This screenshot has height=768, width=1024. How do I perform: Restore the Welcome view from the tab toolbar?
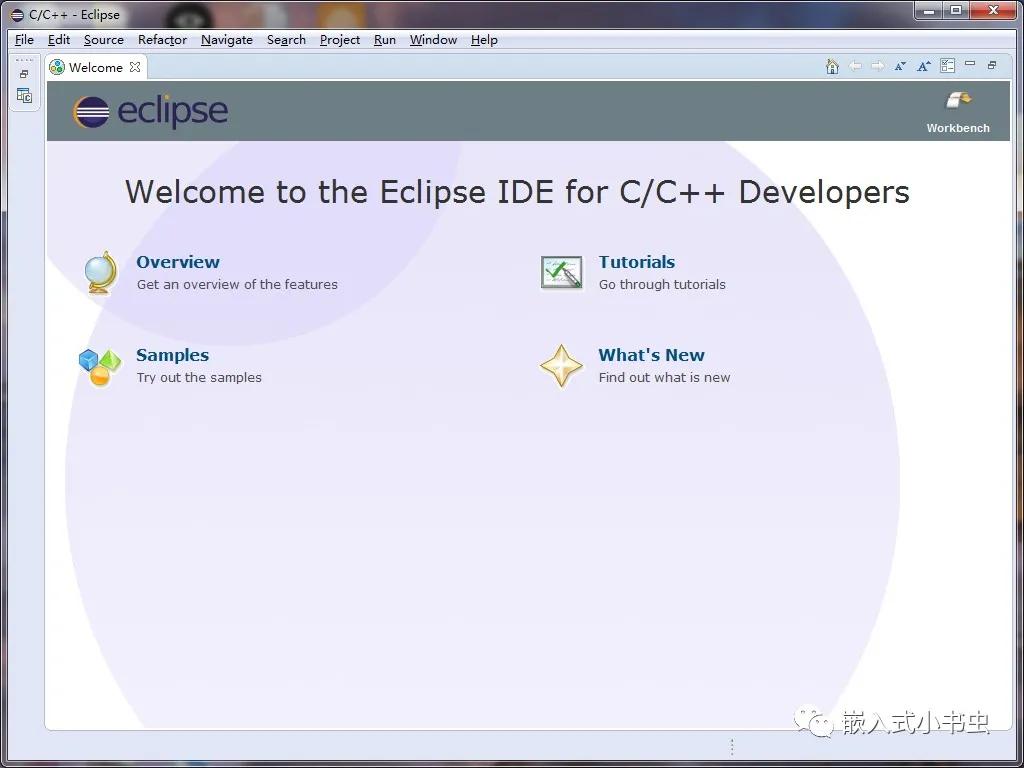point(992,65)
